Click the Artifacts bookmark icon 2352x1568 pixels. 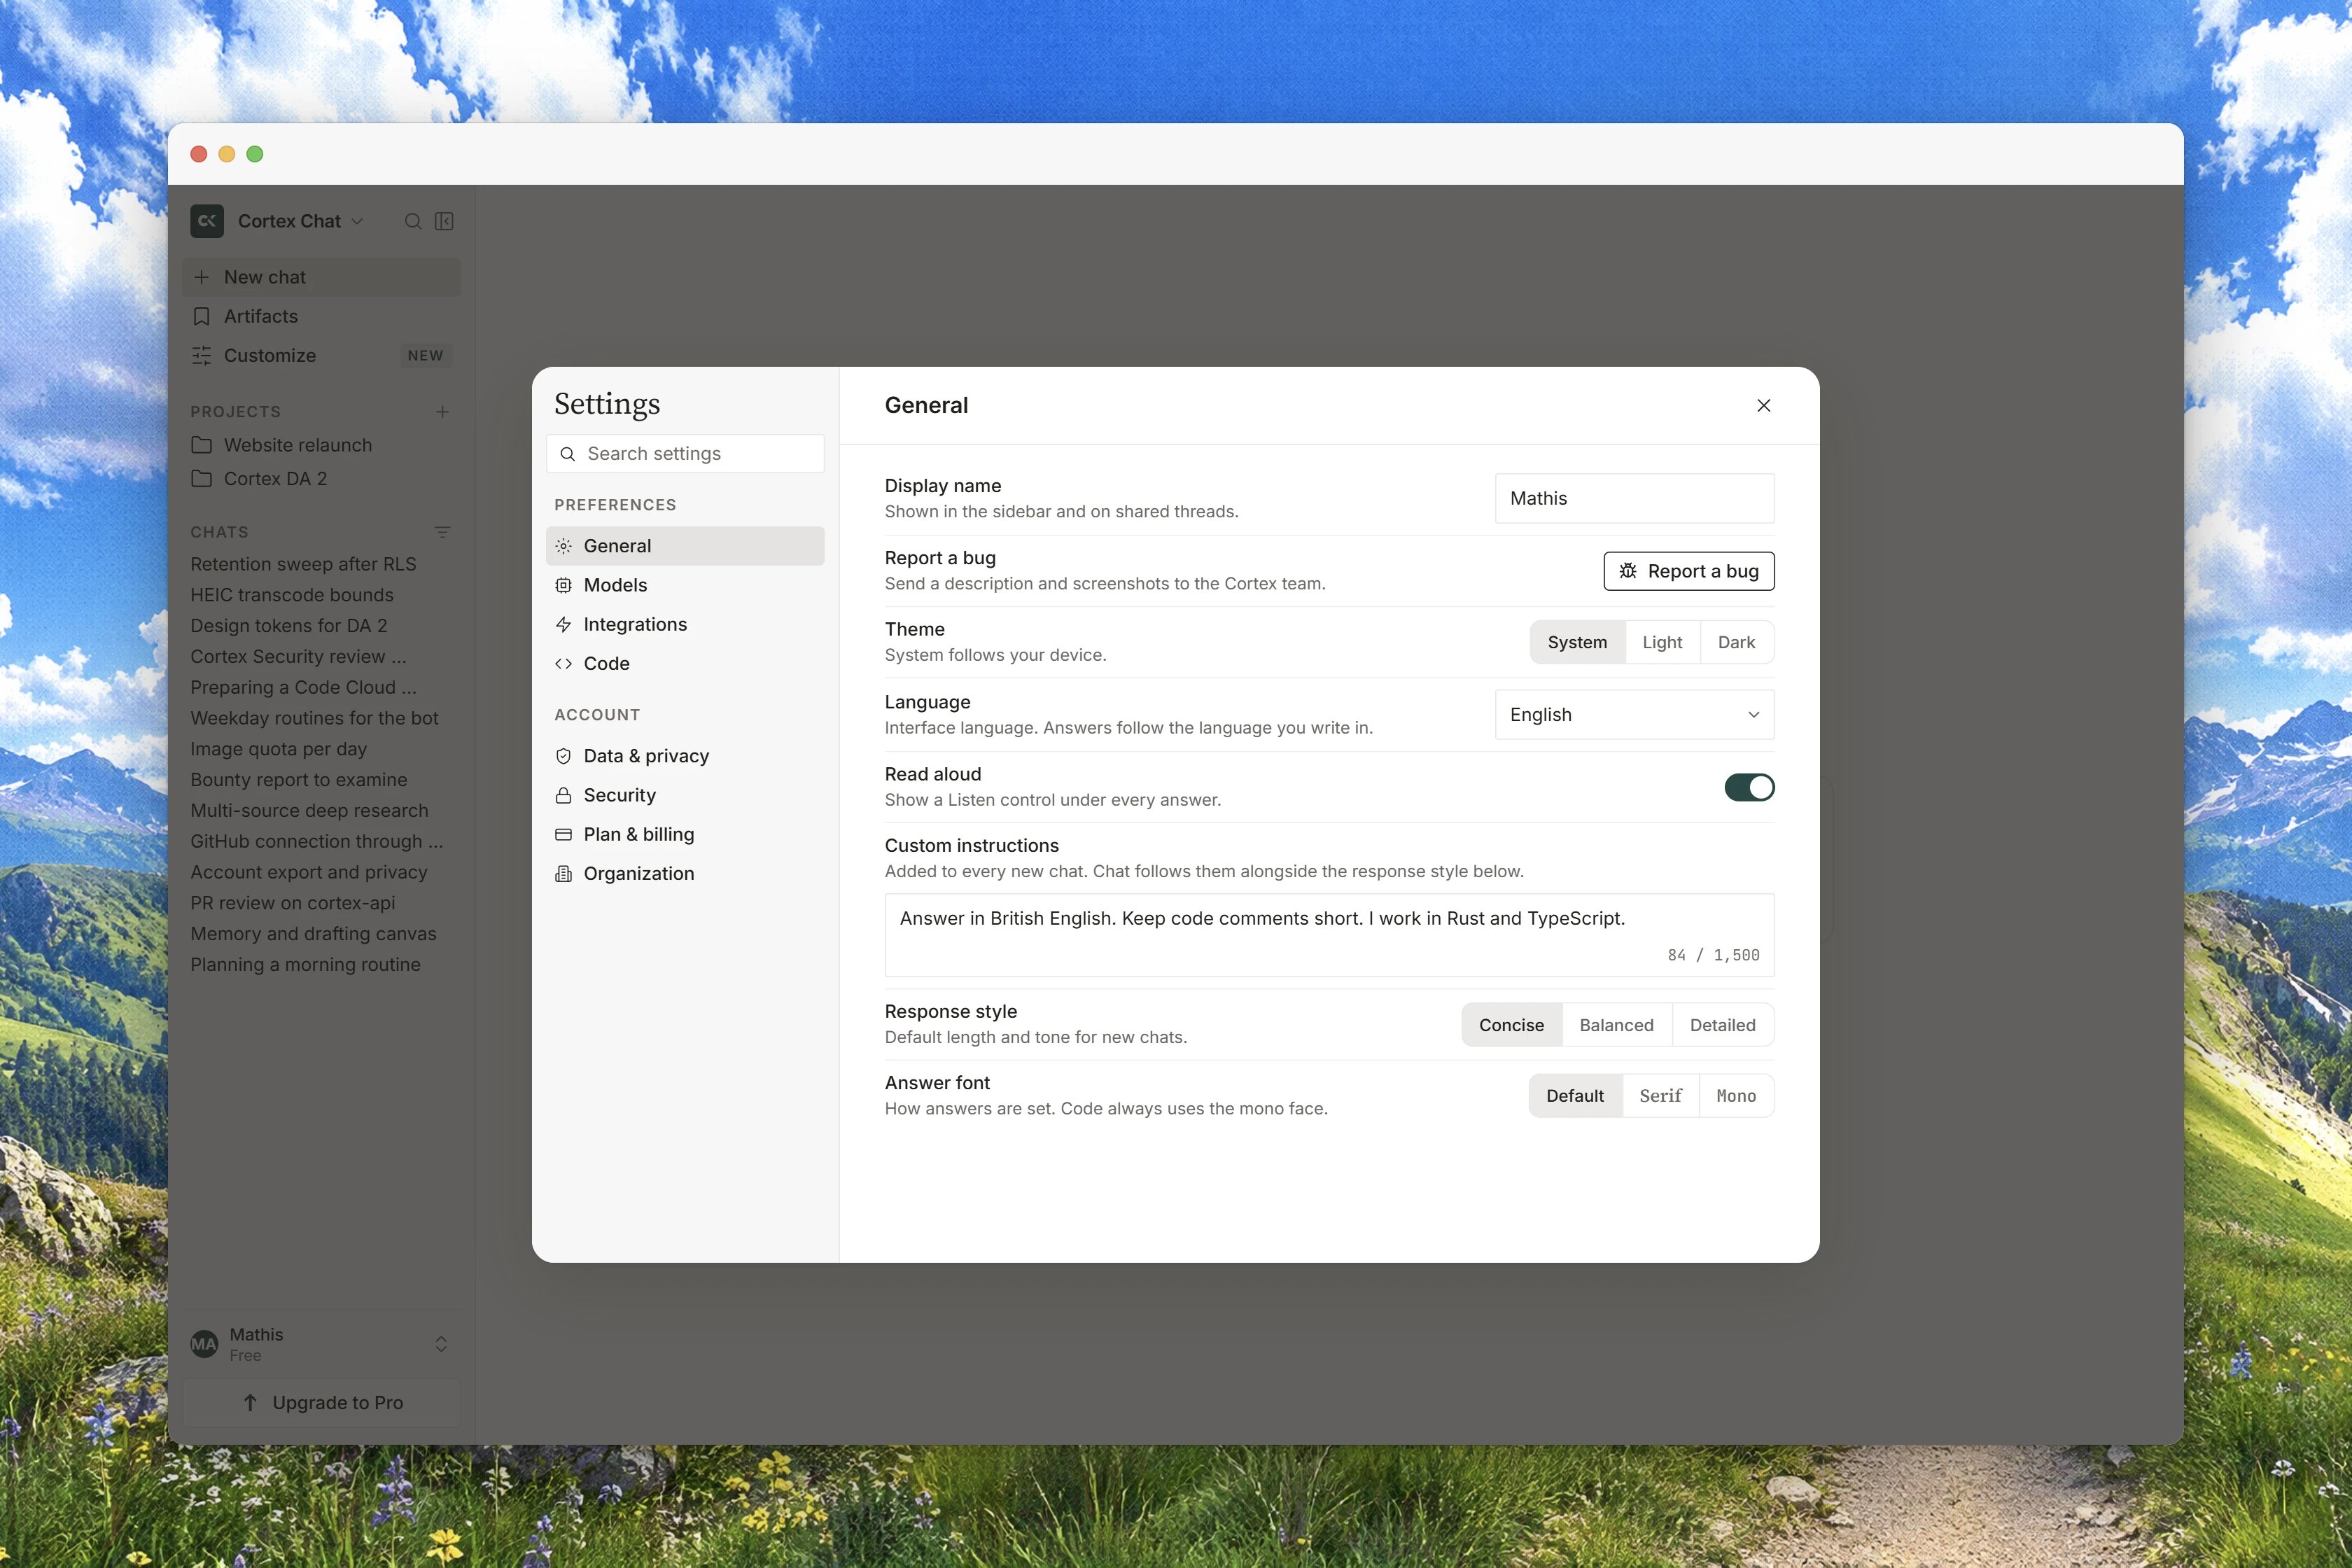click(x=202, y=316)
